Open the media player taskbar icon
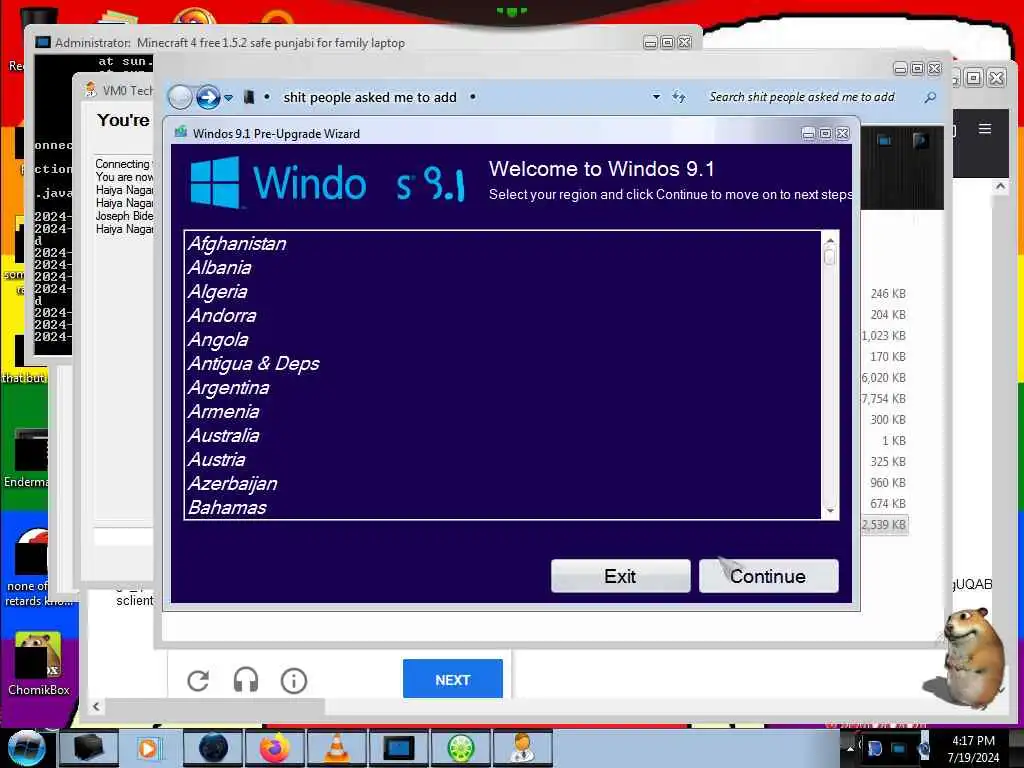1024x768 pixels. pyautogui.click(x=148, y=748)
